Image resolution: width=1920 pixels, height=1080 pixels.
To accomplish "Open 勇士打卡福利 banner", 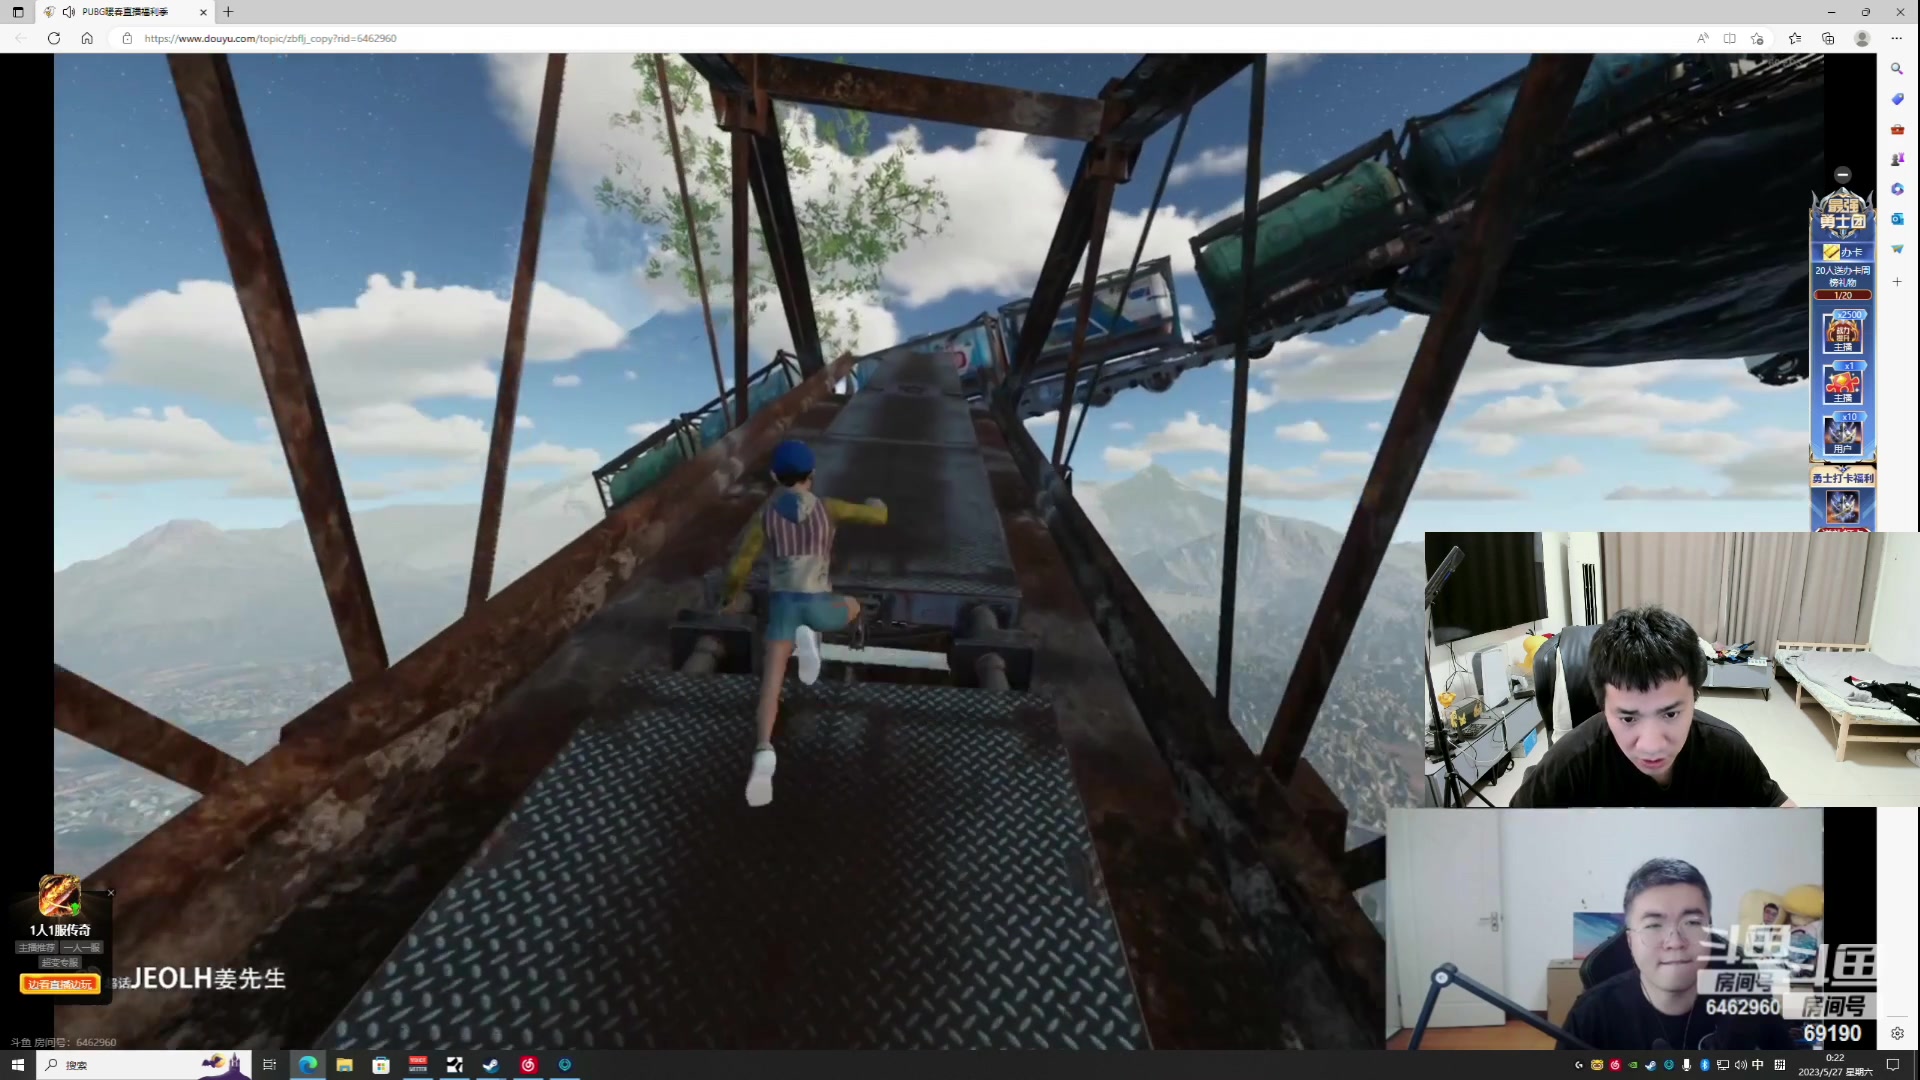I will coord(1843,478).
